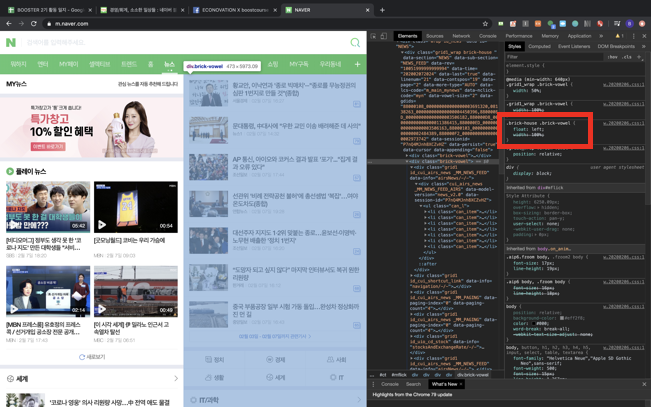Open the Chrome profile avatar B
The image size is (651, 407).
pos(629,24)
